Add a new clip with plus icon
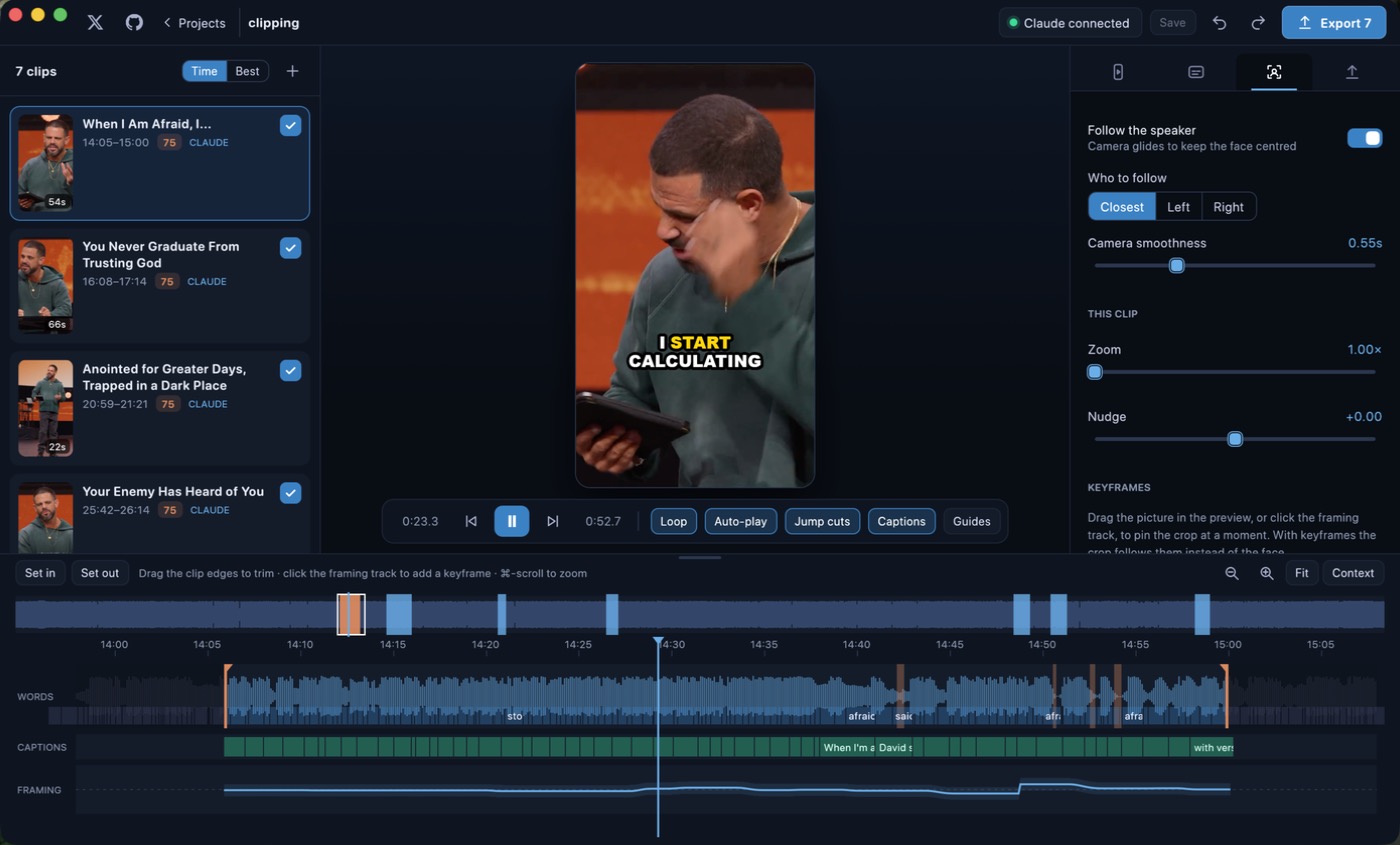1400x845 pixels. [292, 71]
